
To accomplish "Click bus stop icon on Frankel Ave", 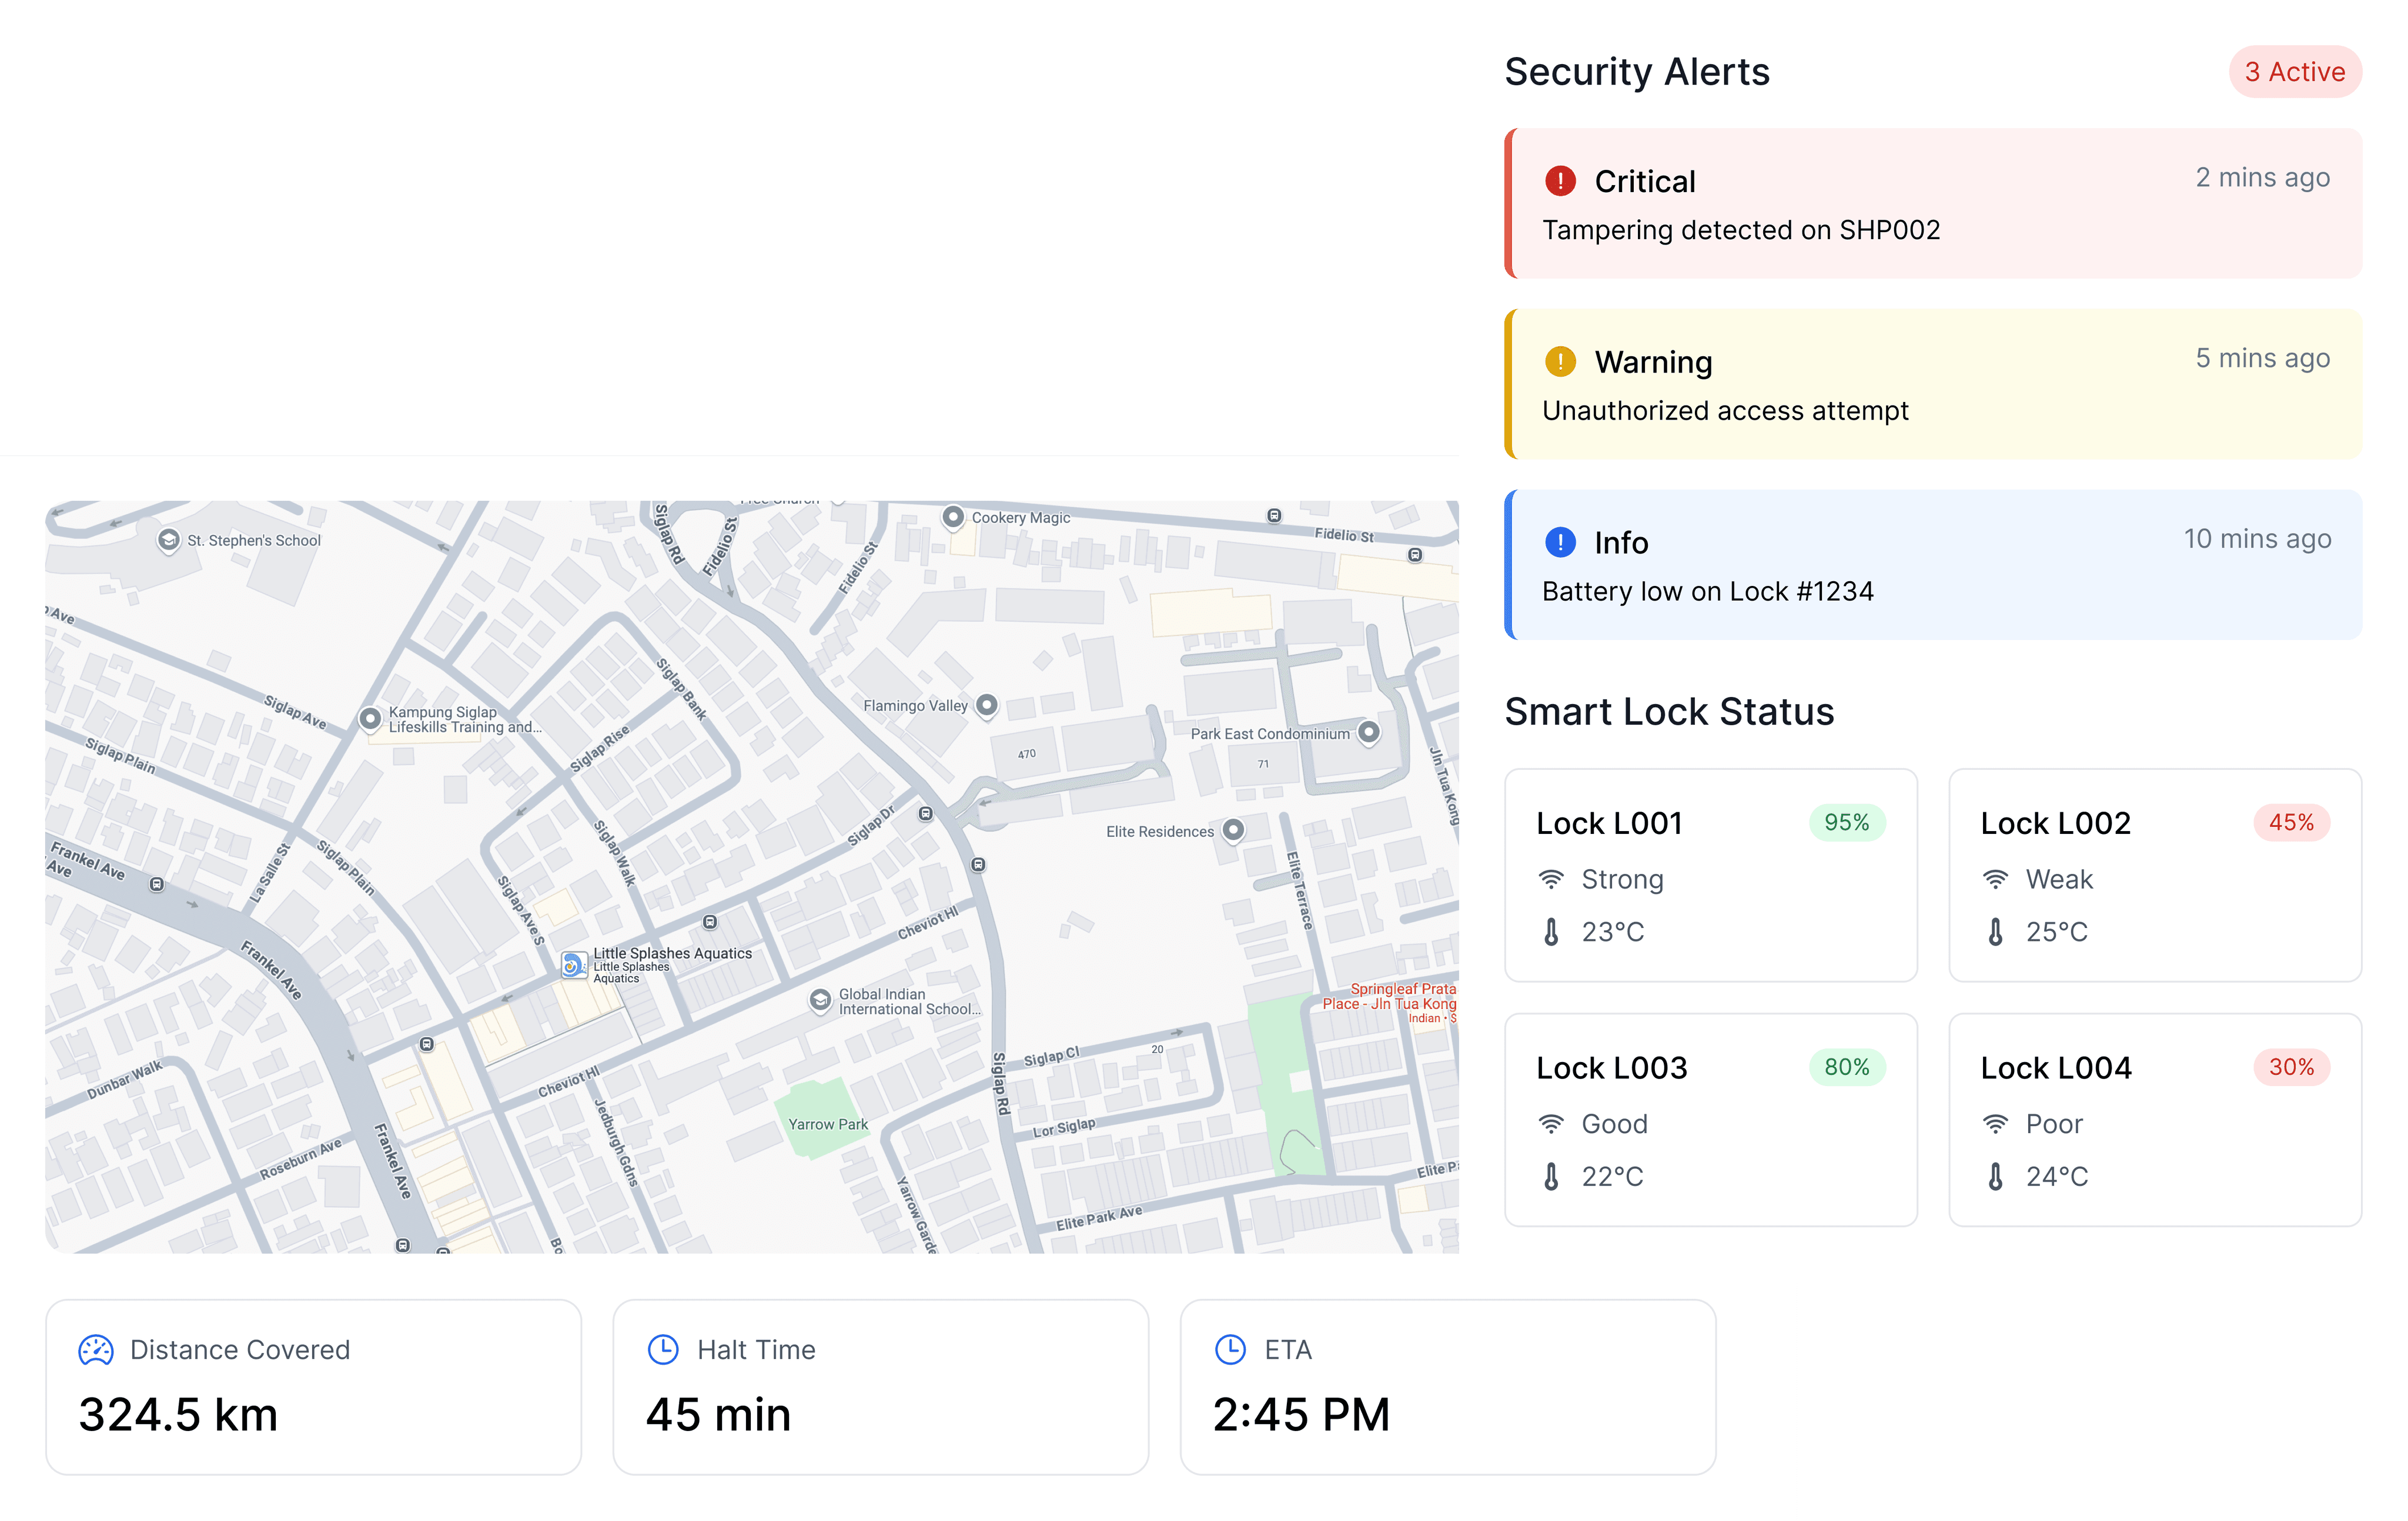I will [157, 884].
